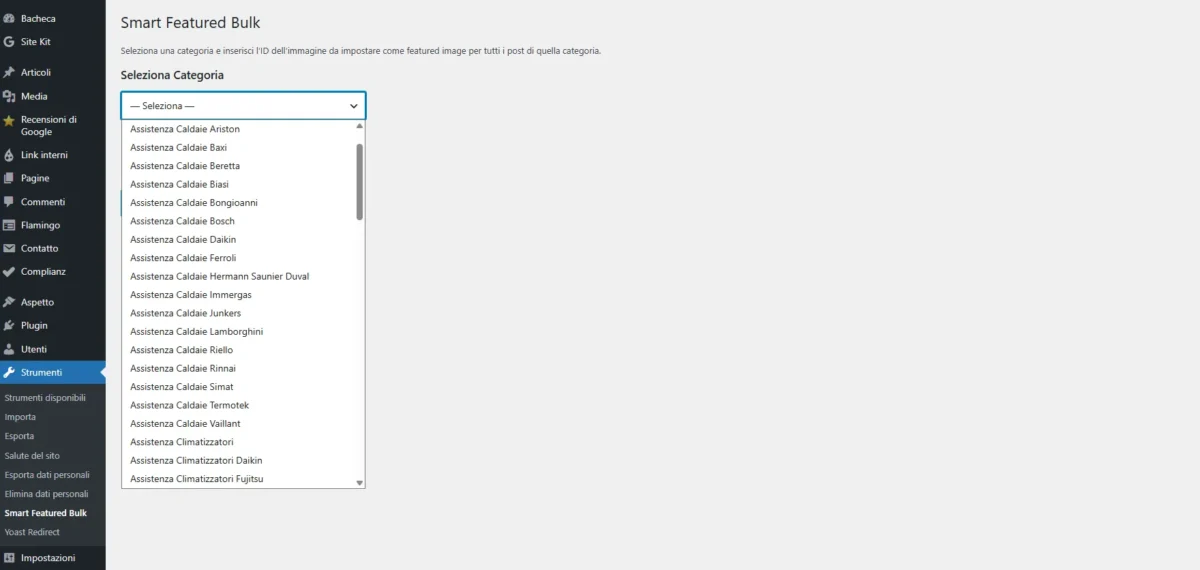
Task: Go to Pagine in sidebar
Action: point(35,178)
